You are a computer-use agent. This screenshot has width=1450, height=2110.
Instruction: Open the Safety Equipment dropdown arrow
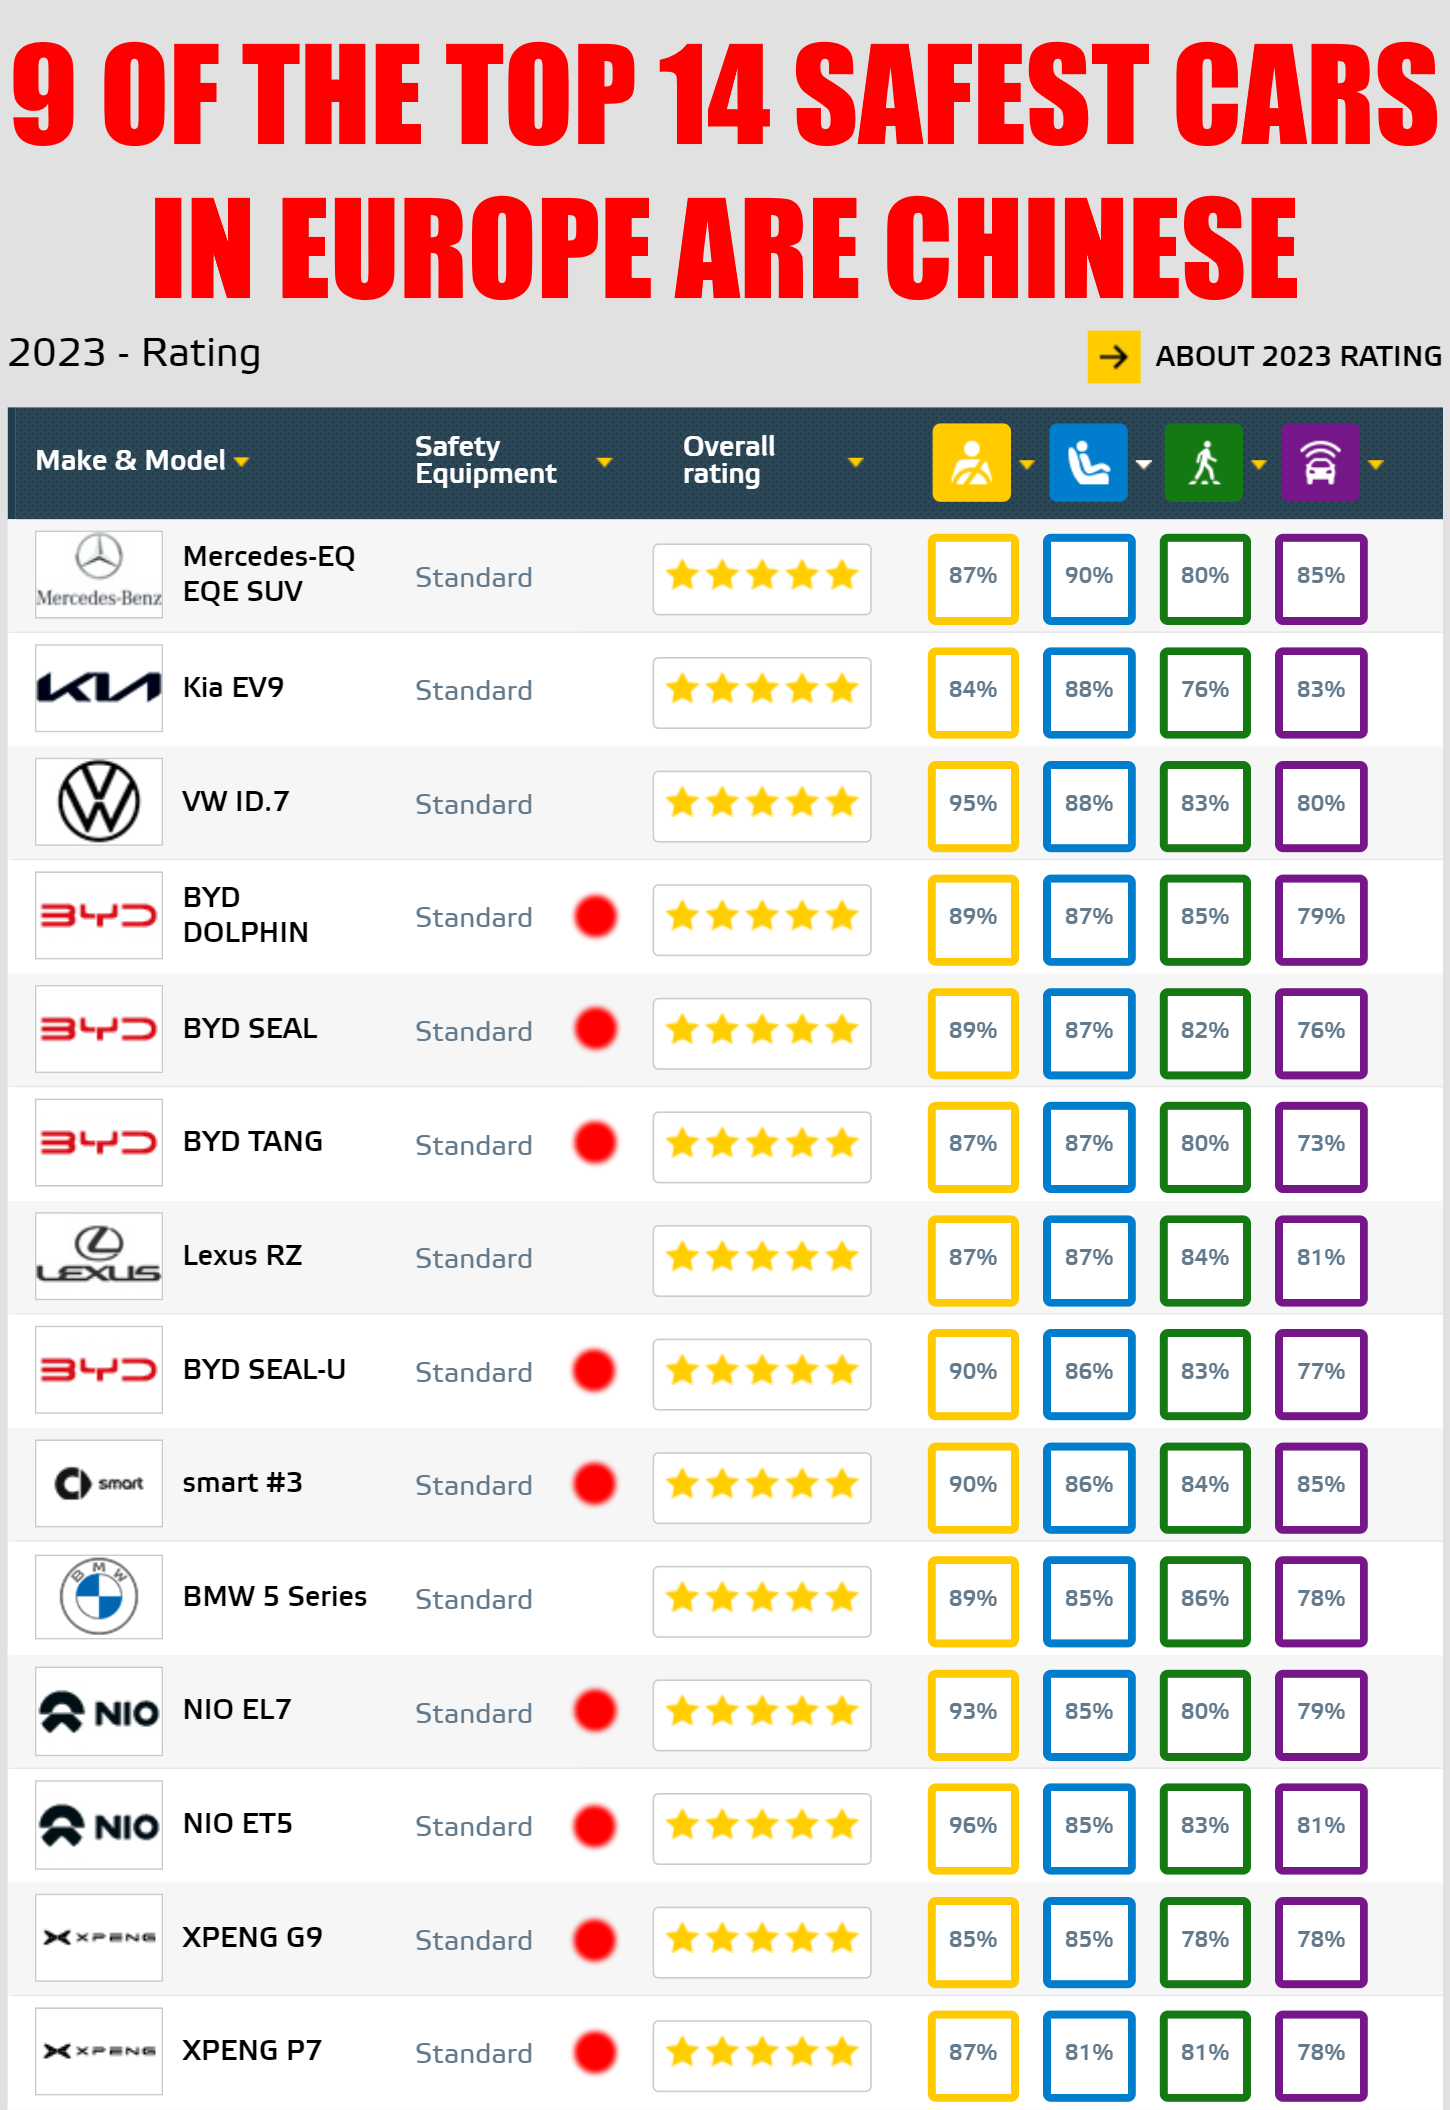coord(604,462)
